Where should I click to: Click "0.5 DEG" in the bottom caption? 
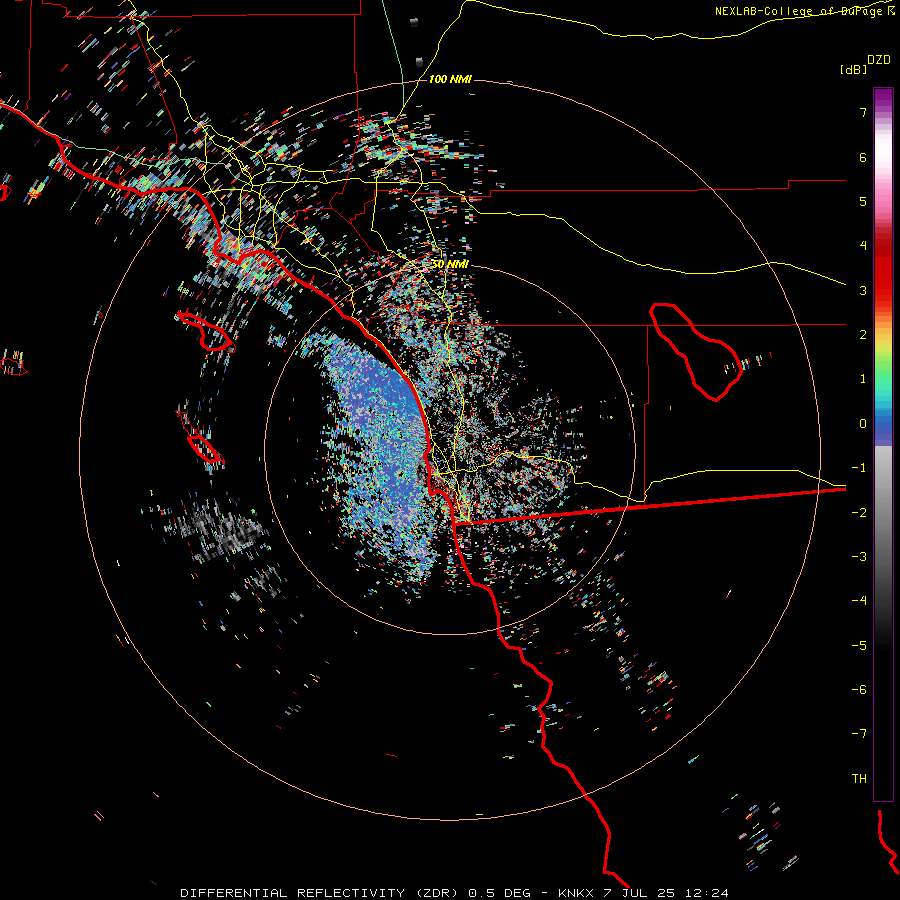(499, 893)
